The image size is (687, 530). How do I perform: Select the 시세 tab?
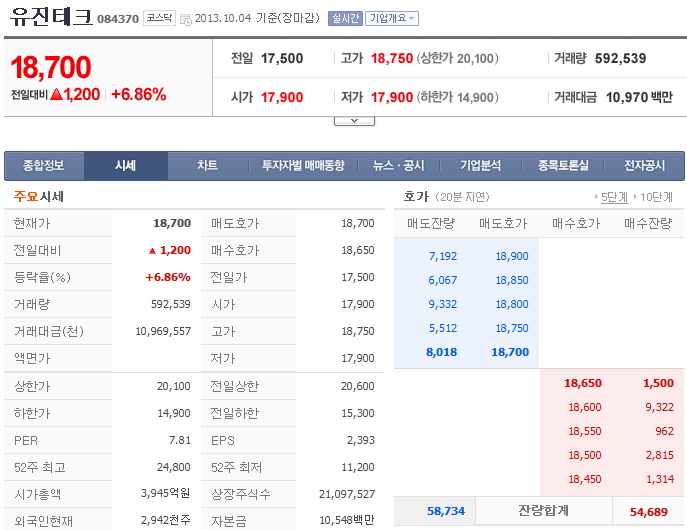coord(126,166)
